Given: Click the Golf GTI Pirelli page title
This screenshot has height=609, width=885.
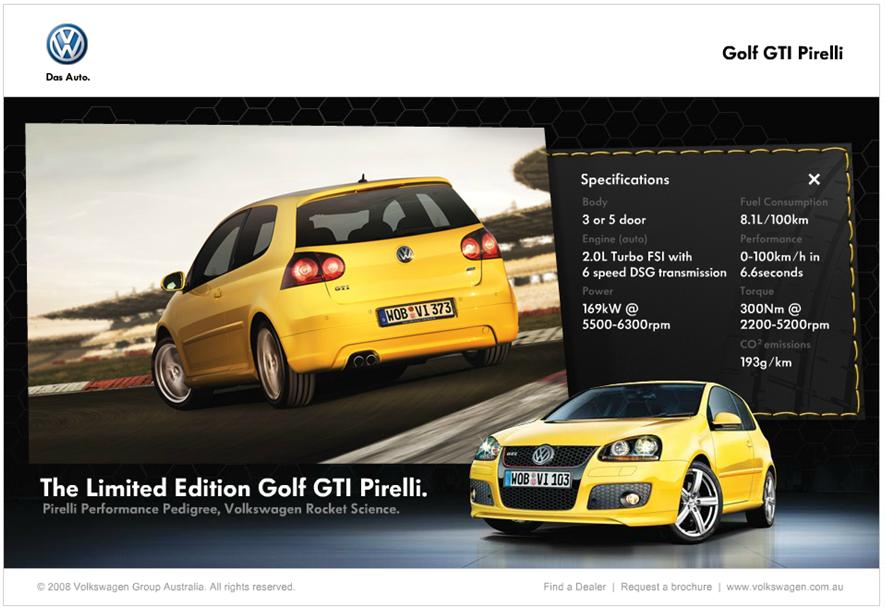Looking at the screenshot, I should (782, 53).
